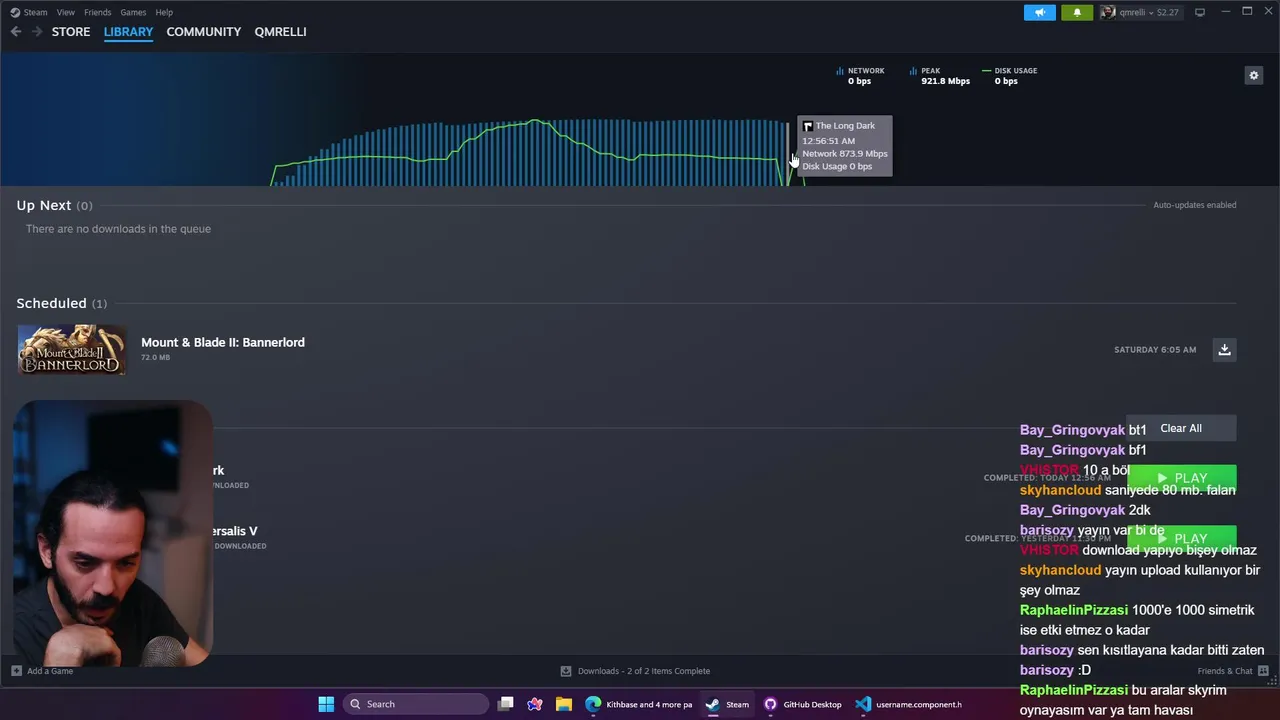Open Friends & Chat
Viewport: 1280px width, 720px height.
pos(1233,671)
